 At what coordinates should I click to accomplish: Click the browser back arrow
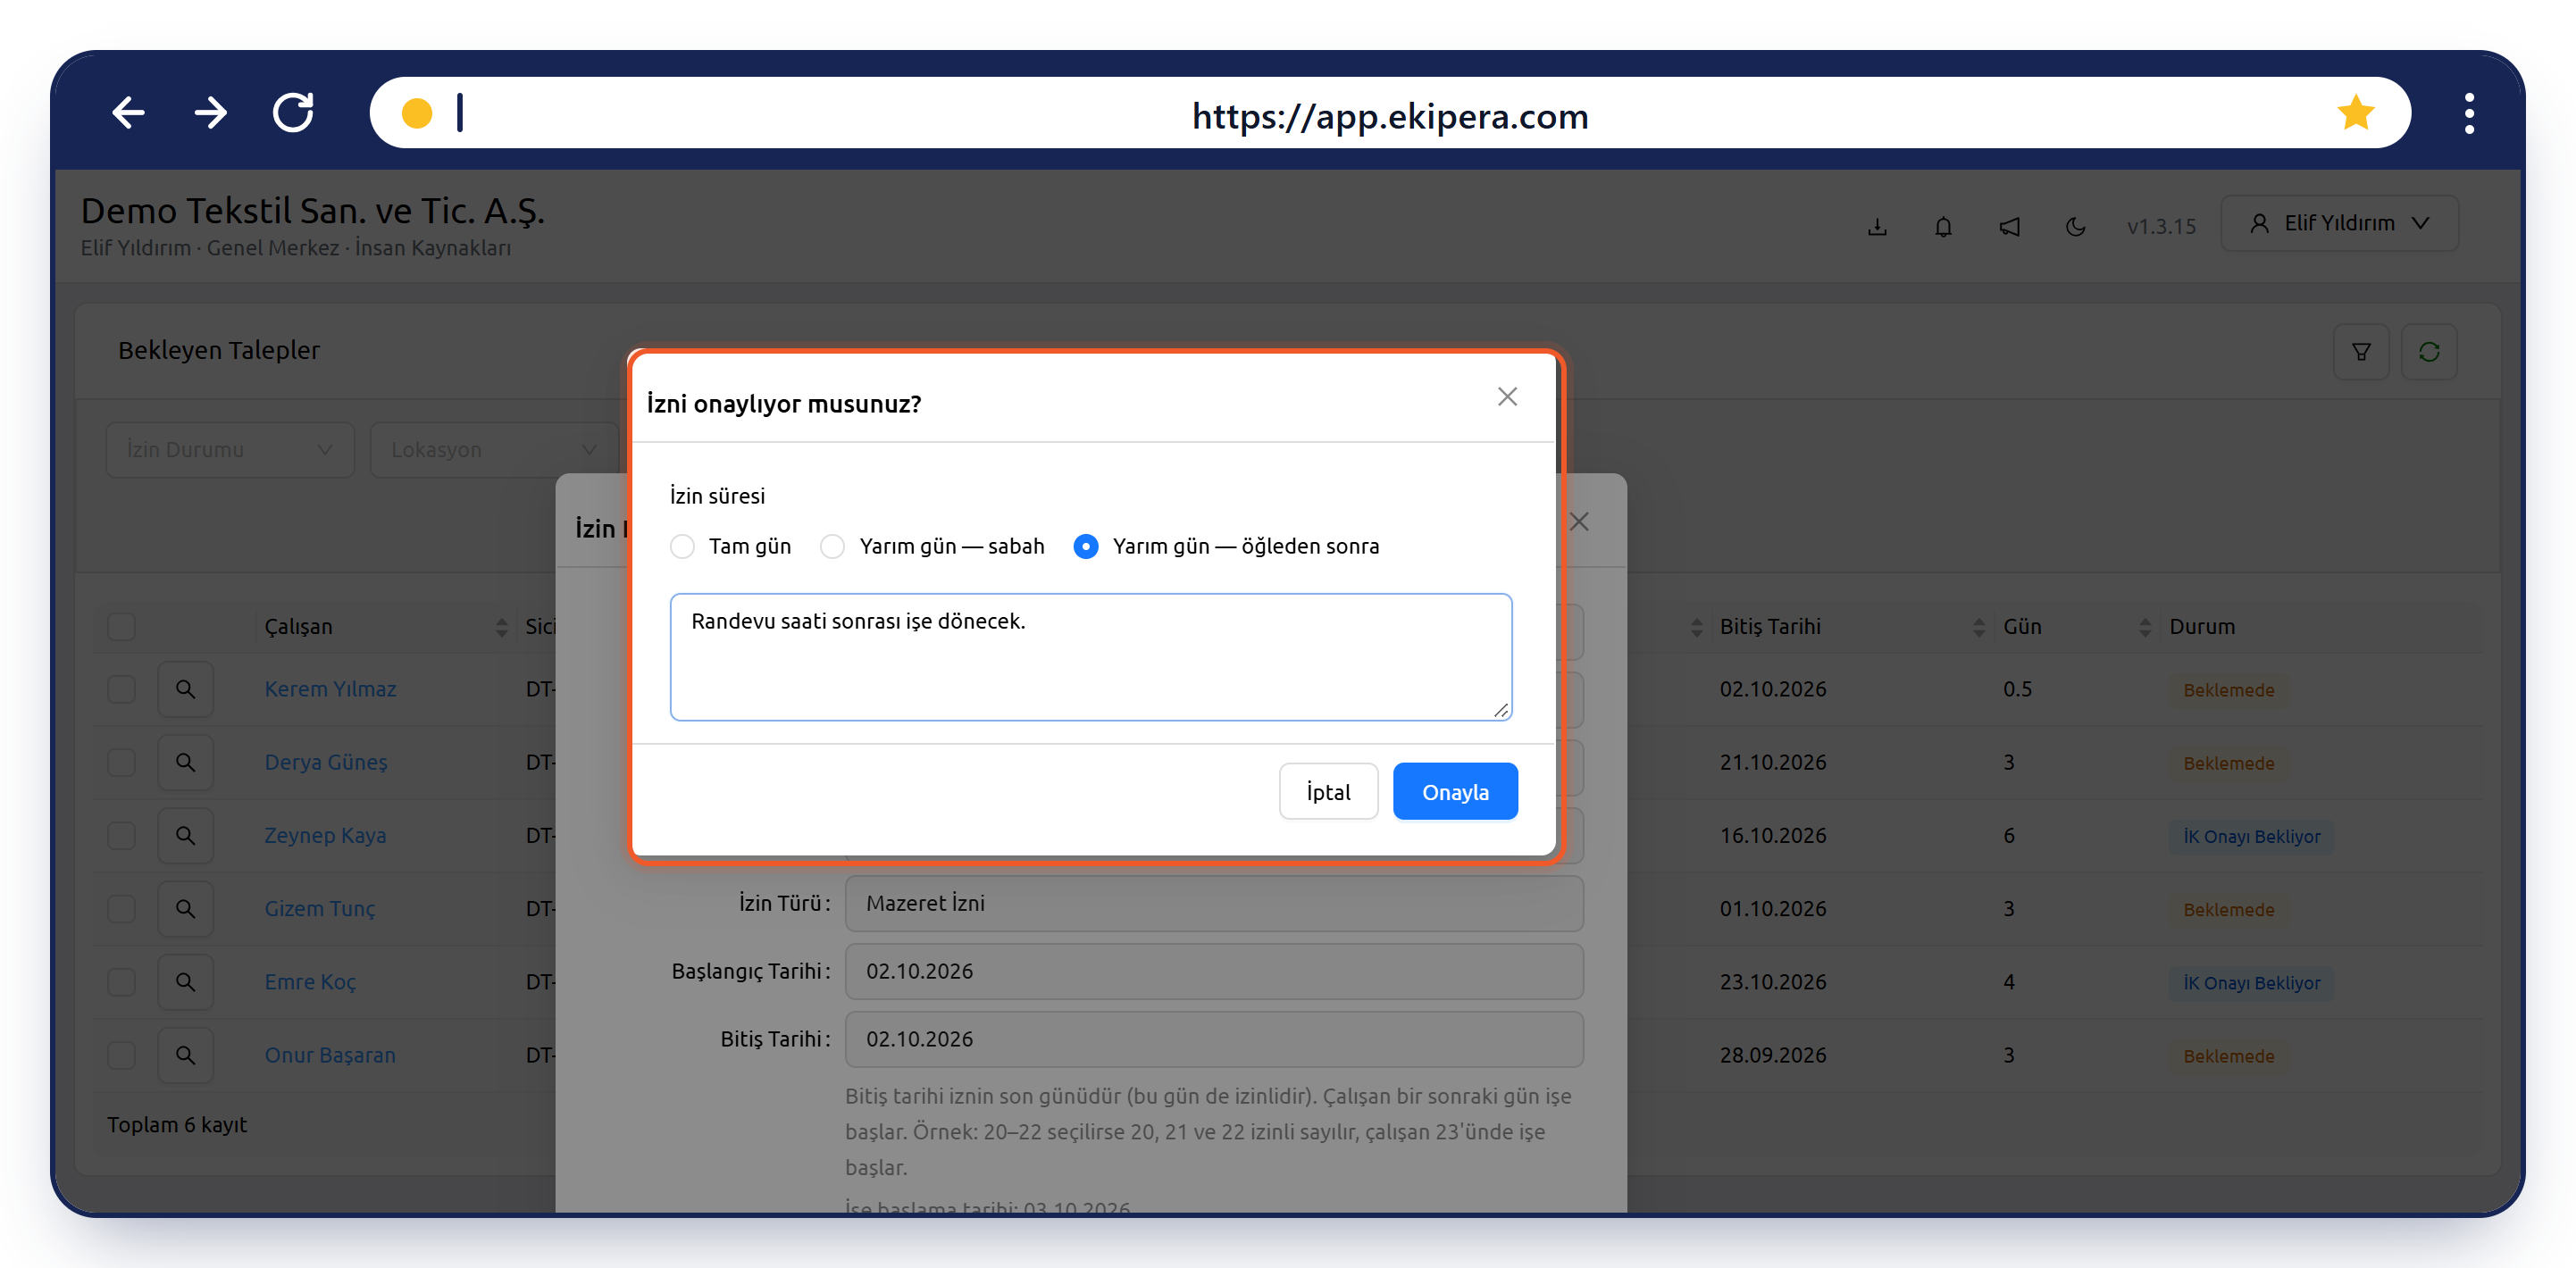coord(128,113)
